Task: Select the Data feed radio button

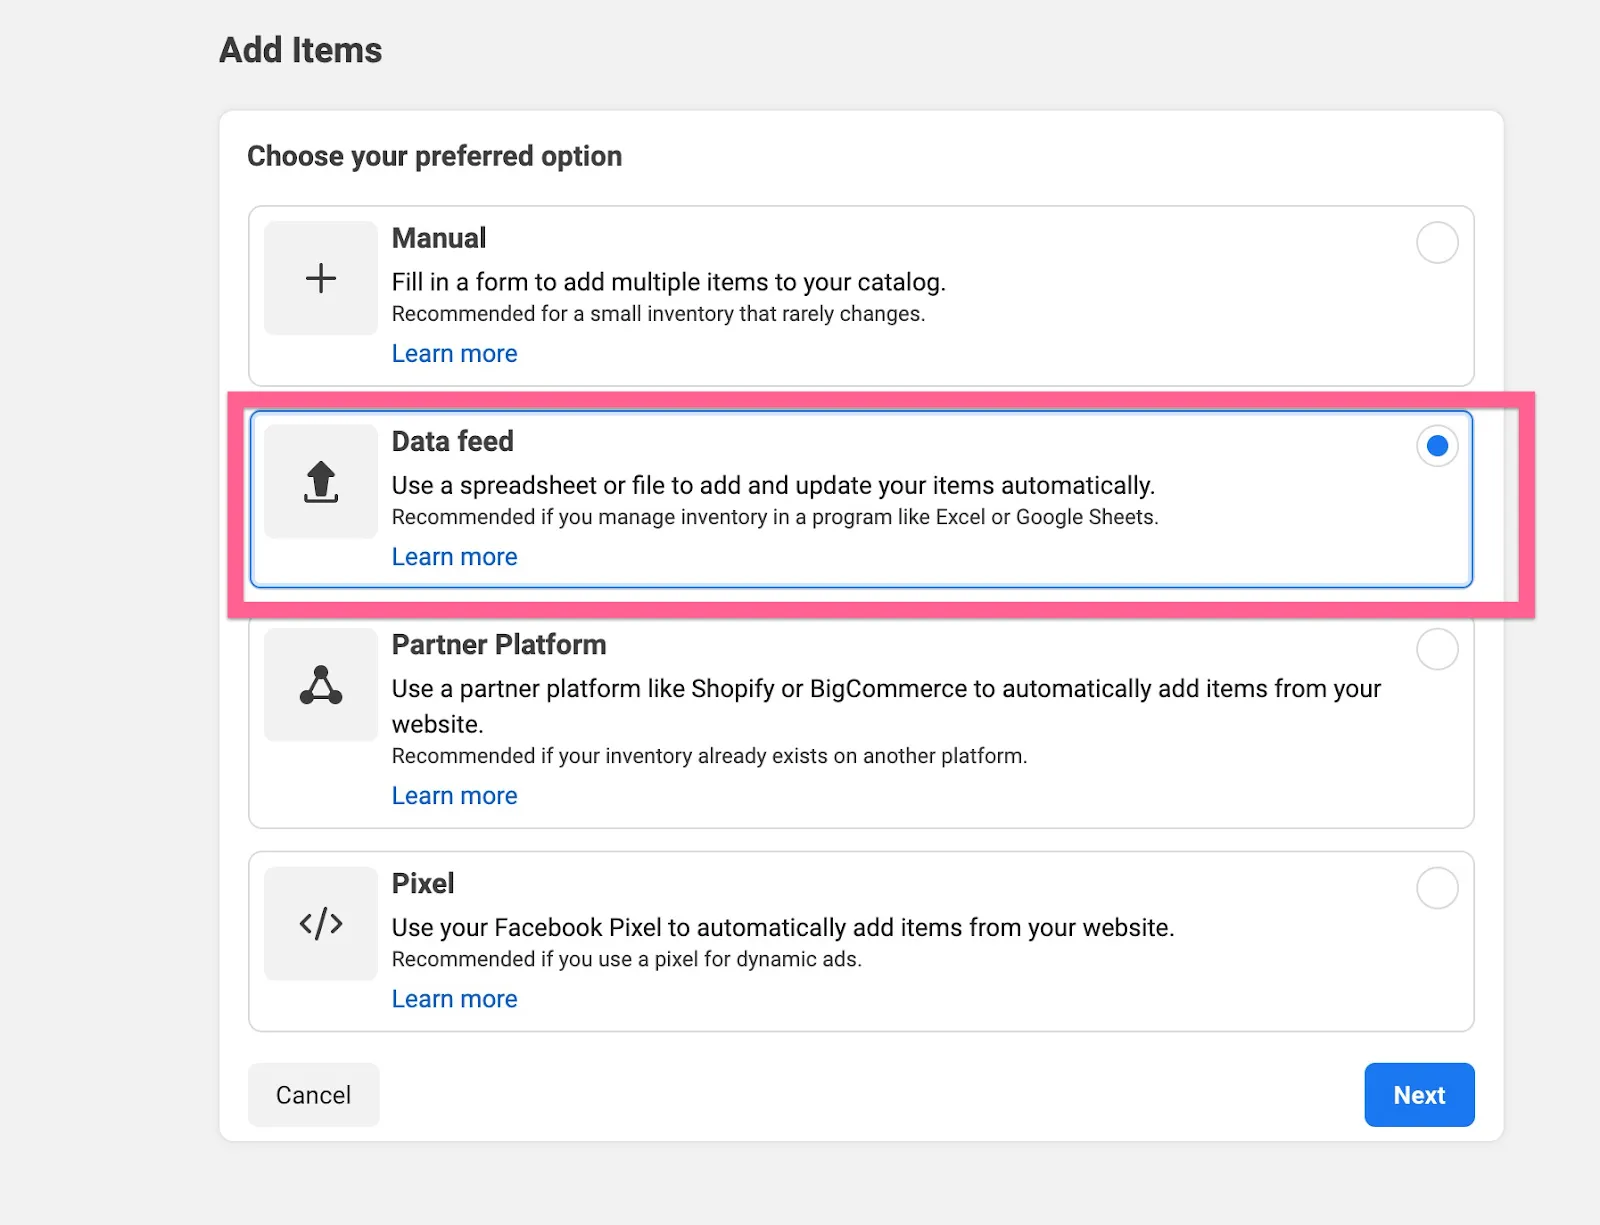Action: coord(1437,446)
